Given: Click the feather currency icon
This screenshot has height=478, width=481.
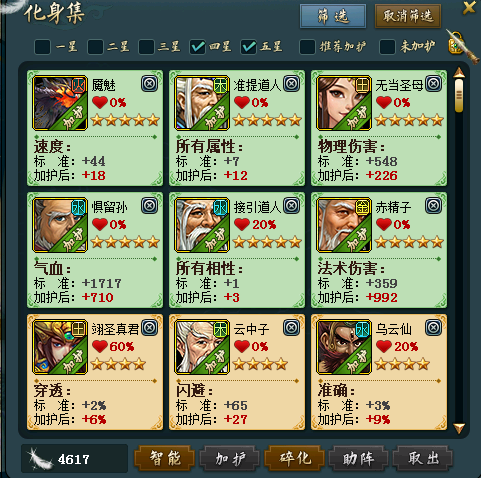Looking at the screenshot, I should coord(39,459).
